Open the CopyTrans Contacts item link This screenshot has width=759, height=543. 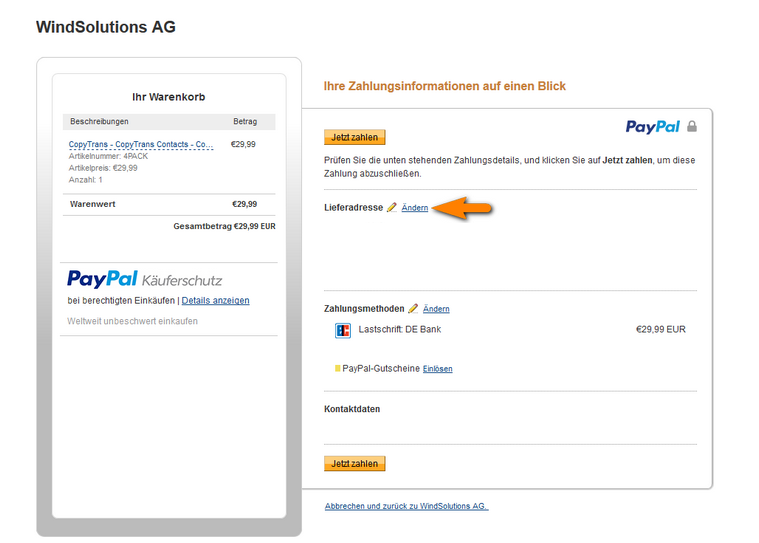(x=141, y=144)
